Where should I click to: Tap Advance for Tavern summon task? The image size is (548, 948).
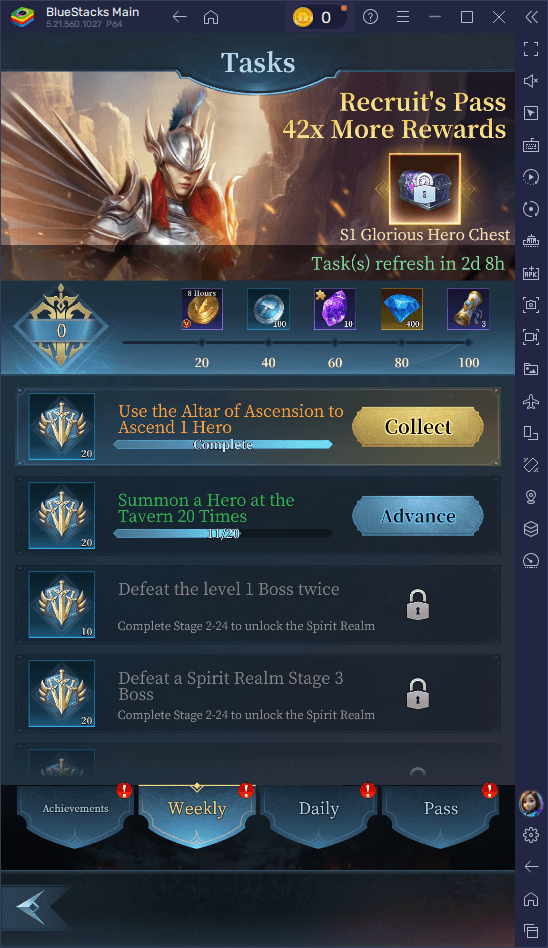pyautogui.click(x=418, y=516)
